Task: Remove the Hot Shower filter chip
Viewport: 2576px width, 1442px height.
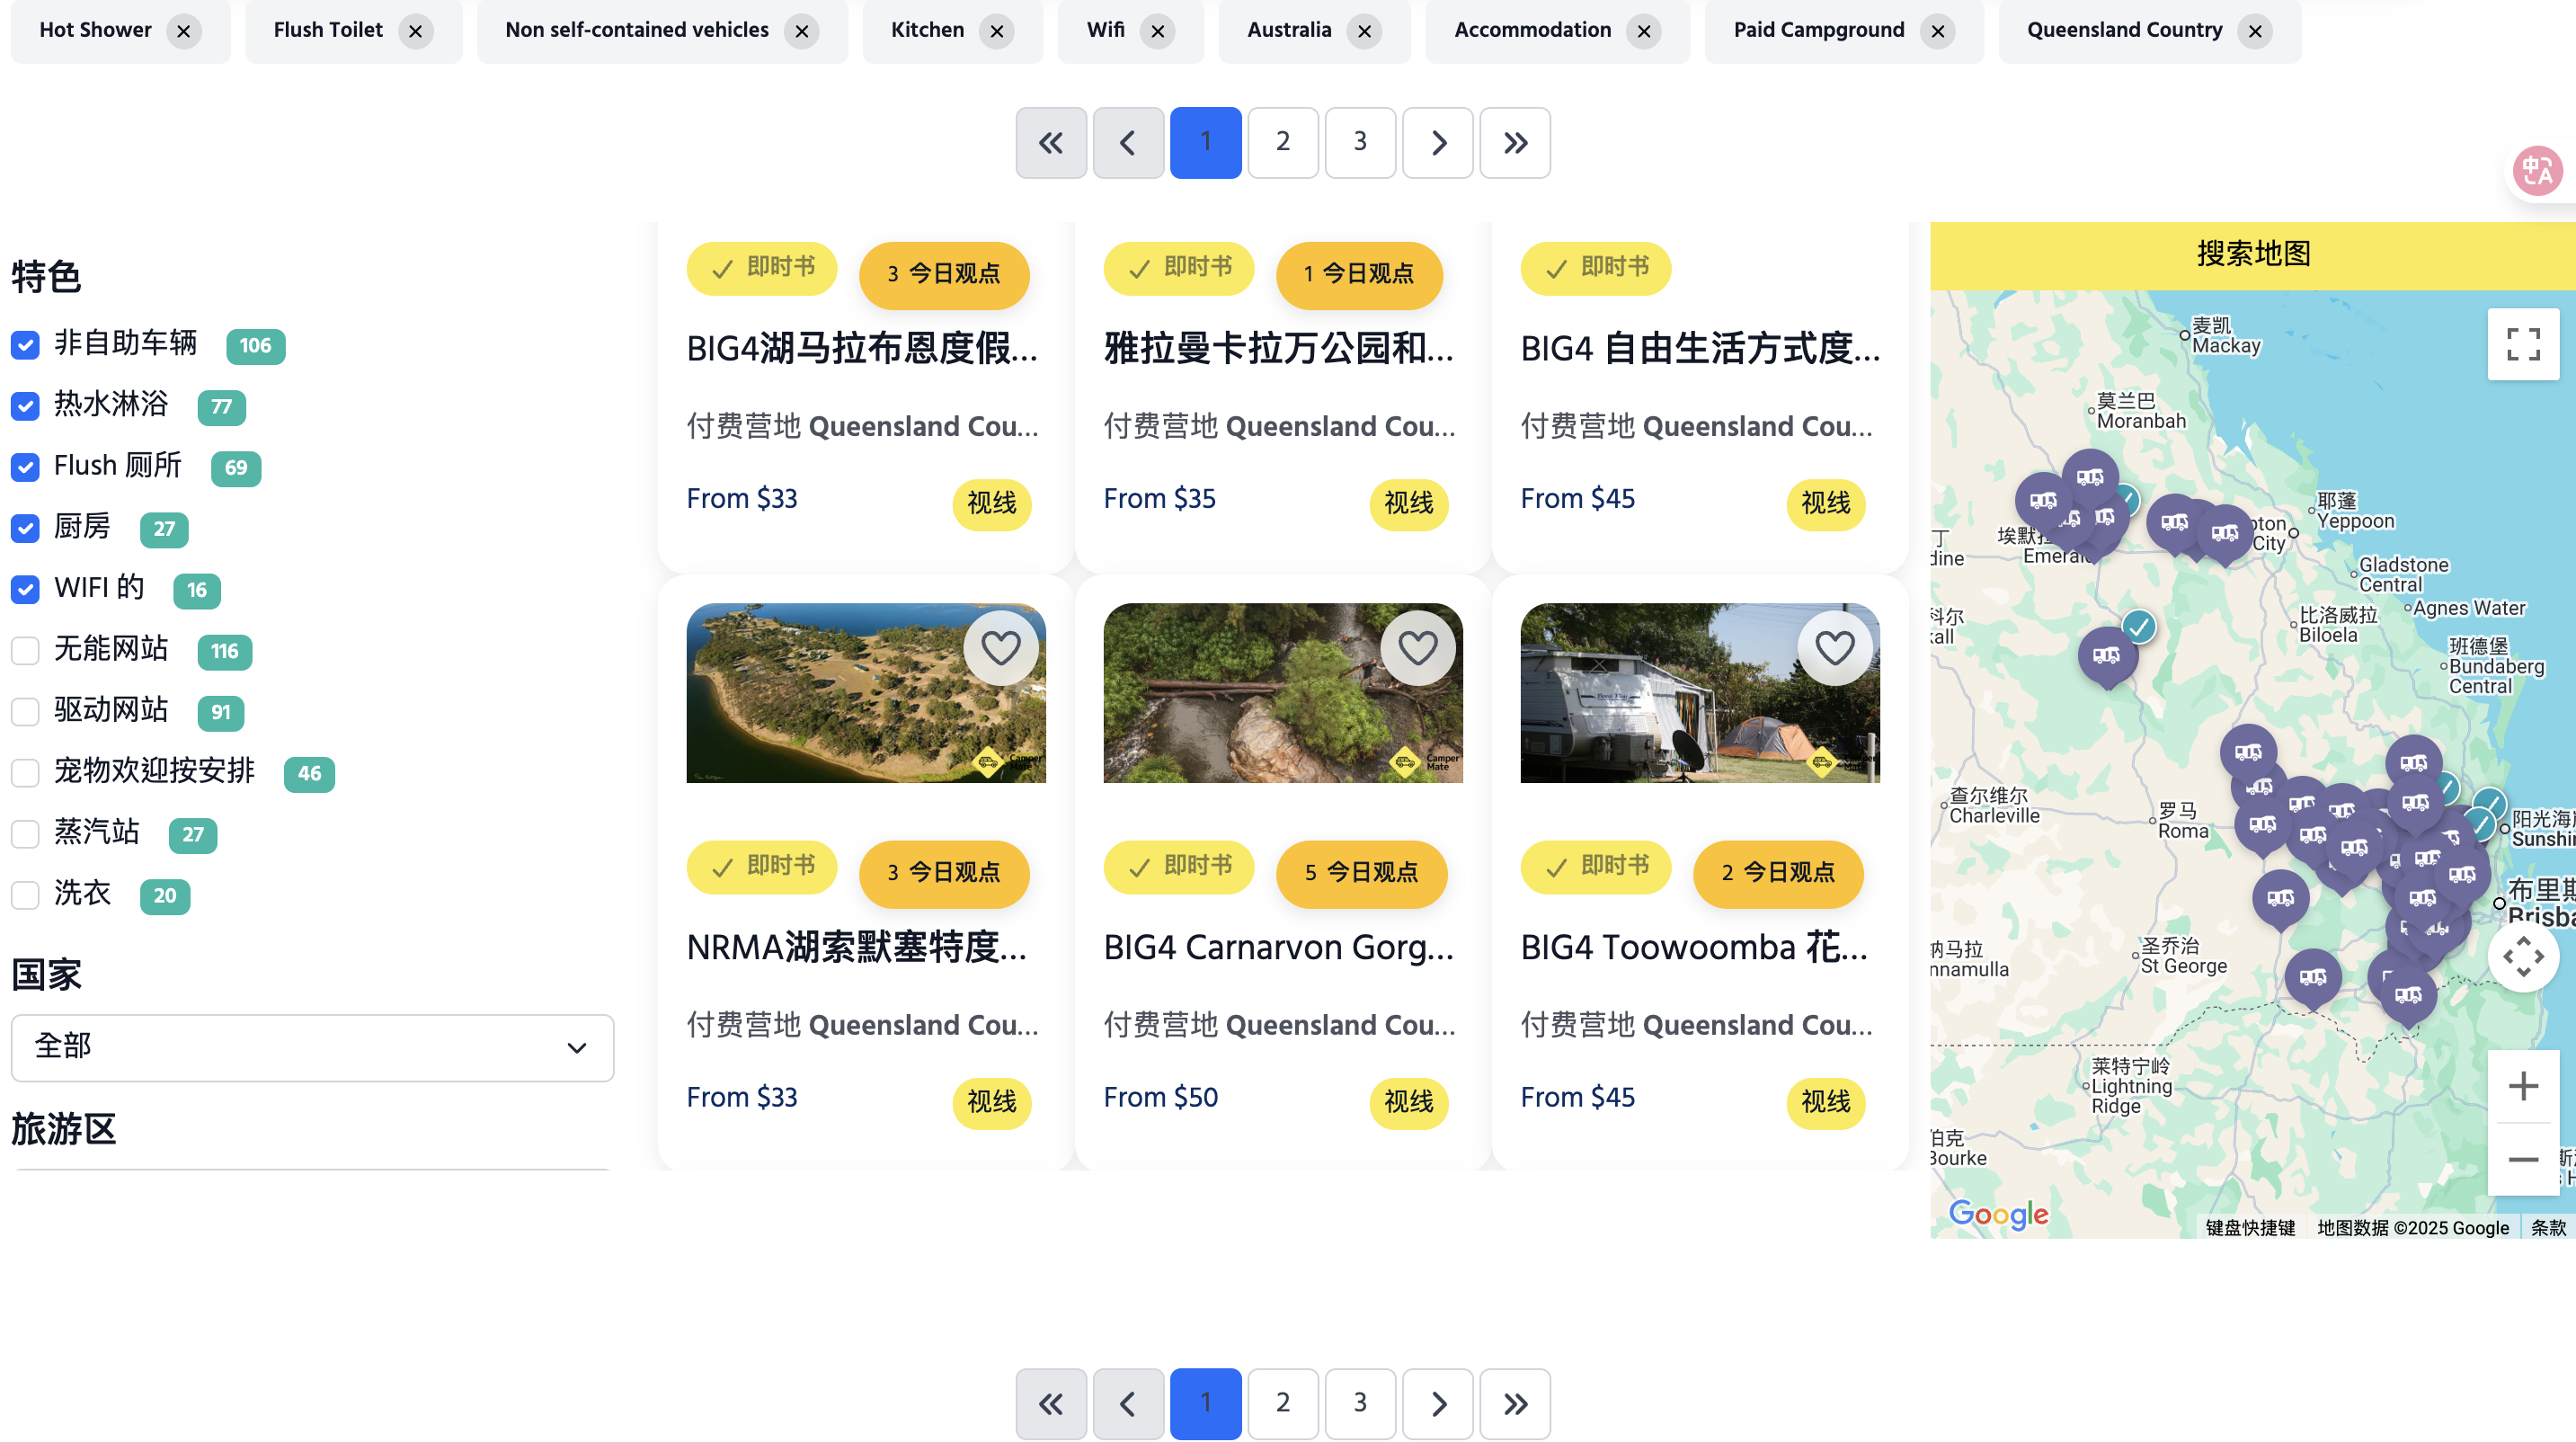Action: click(183, 31)
